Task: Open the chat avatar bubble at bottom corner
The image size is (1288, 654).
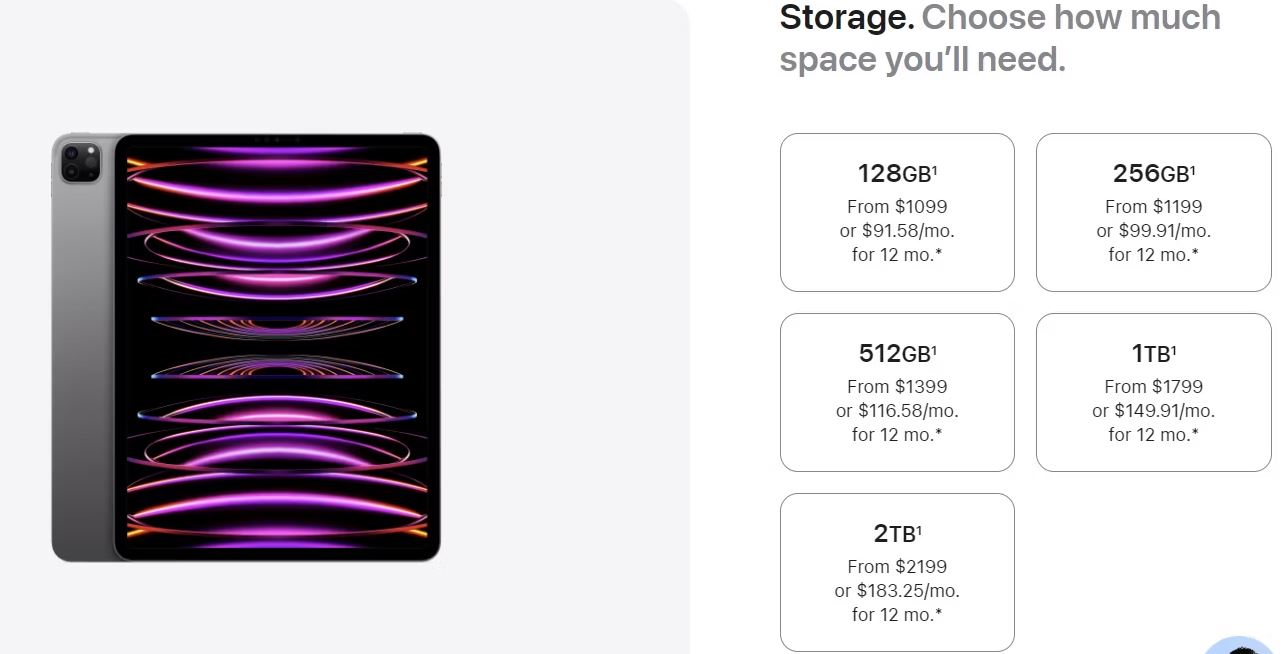Action: pyautogui.click(x=1244, y=645)
